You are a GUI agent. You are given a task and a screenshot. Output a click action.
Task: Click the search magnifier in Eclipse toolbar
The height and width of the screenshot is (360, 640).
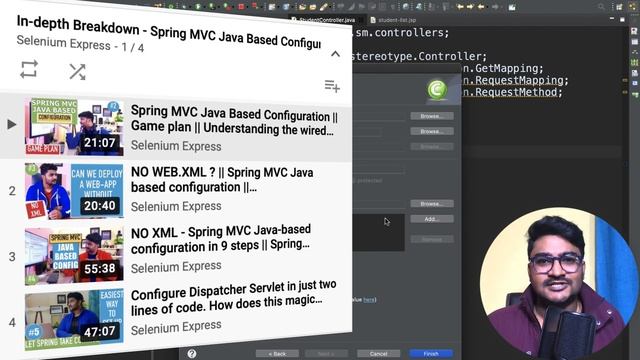[x=601, y=7]
